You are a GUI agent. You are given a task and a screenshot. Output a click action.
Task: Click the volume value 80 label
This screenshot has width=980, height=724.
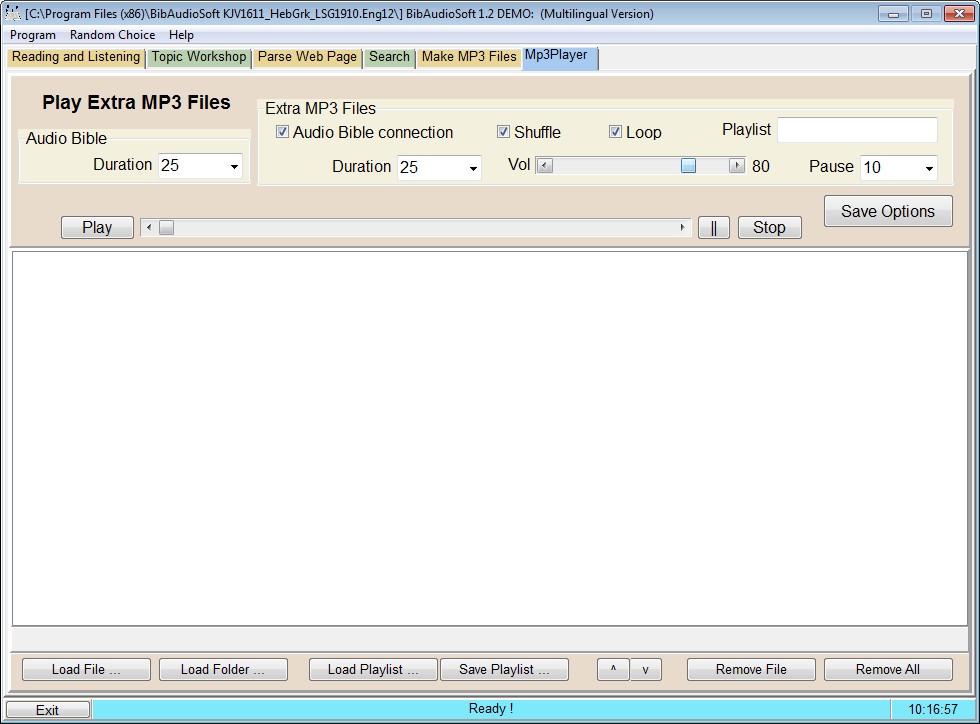[761, 166]
